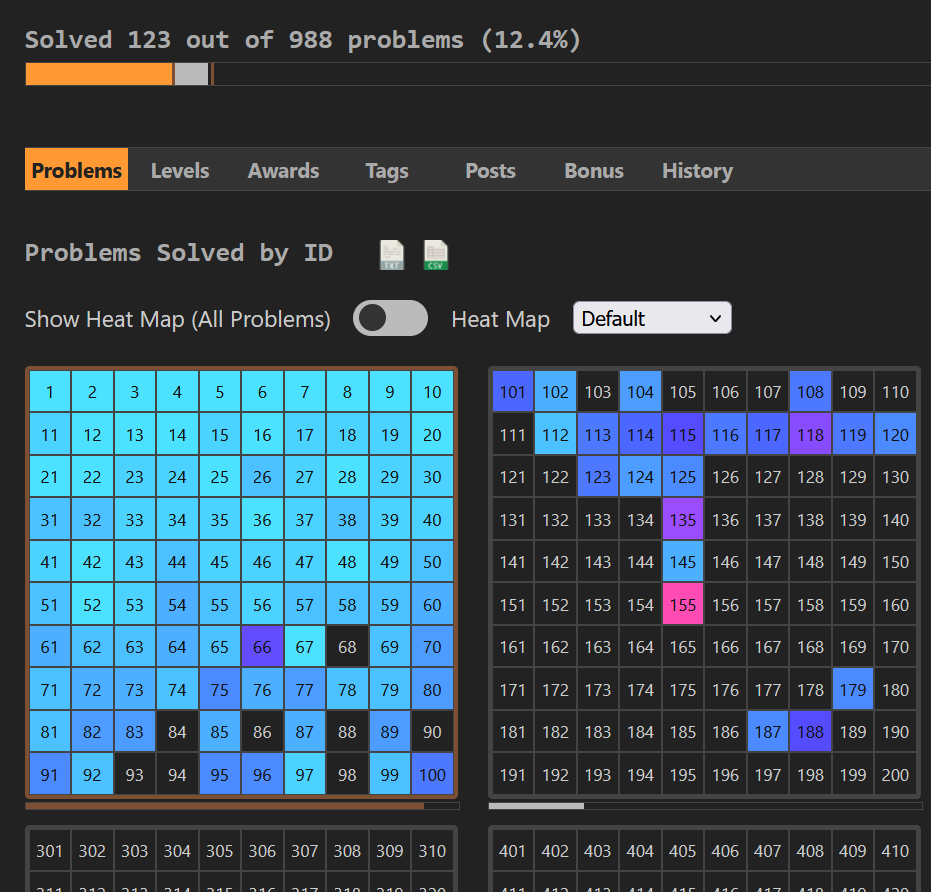The height and width of the screenshot is (892, 931).
Task: Open the Heat Map Default dropdown
Action: point(652,319)
